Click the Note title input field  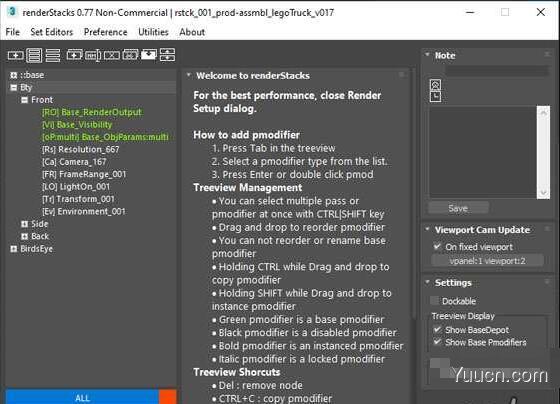497,71
